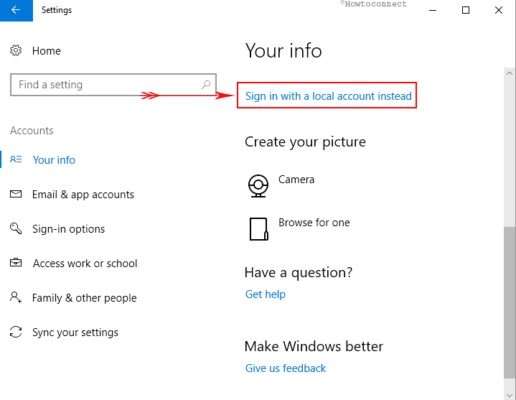Image resolution: width=516 pixels, height=400 pixels.
Task: Click the search magnifier icon
Action: click(206, 85)
